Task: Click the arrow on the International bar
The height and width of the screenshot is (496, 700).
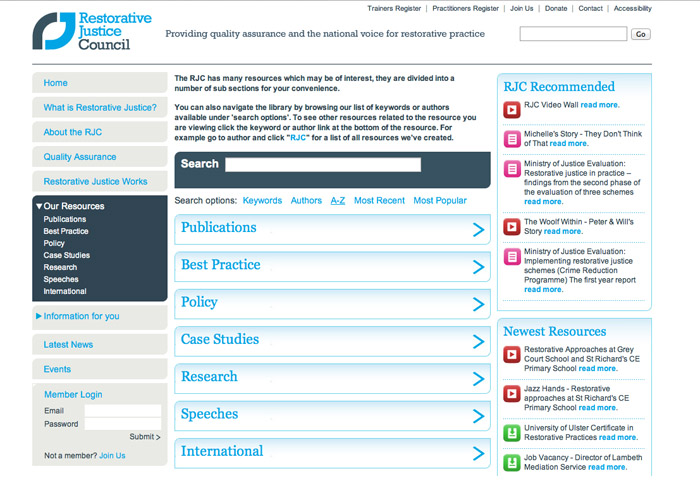Action: pos(478,454)
